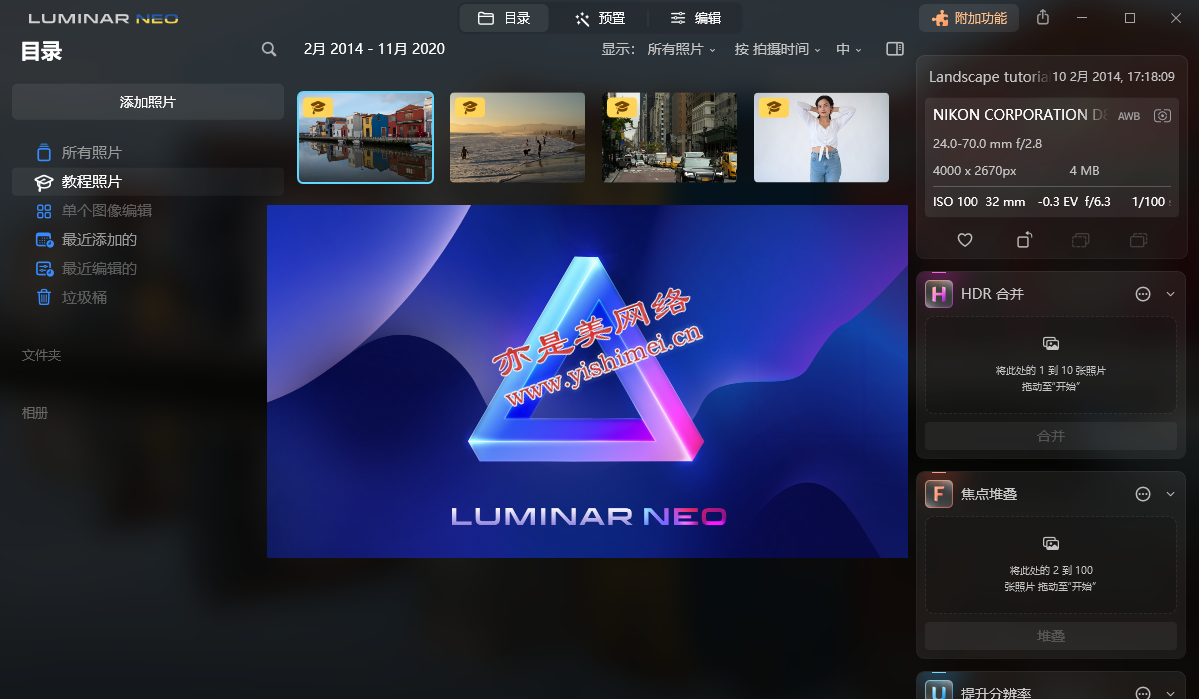This screenshot has width=1199, height=699.
Task: Click tutorial badge on houses thumbnail
Action: pyautogui.click(x=317, y=107)
